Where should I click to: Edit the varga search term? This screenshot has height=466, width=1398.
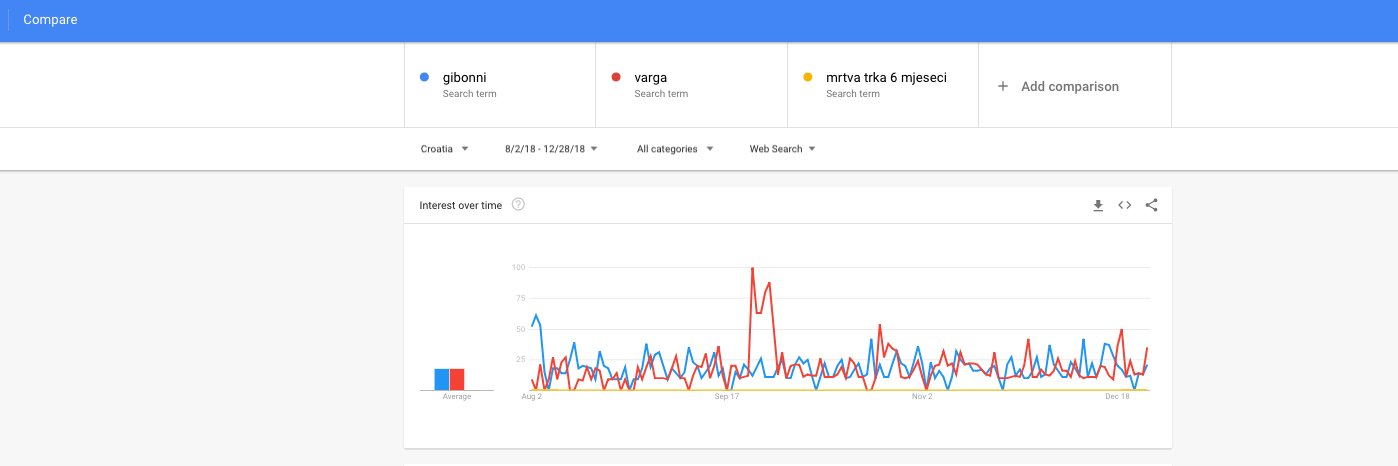pos(691,85)
